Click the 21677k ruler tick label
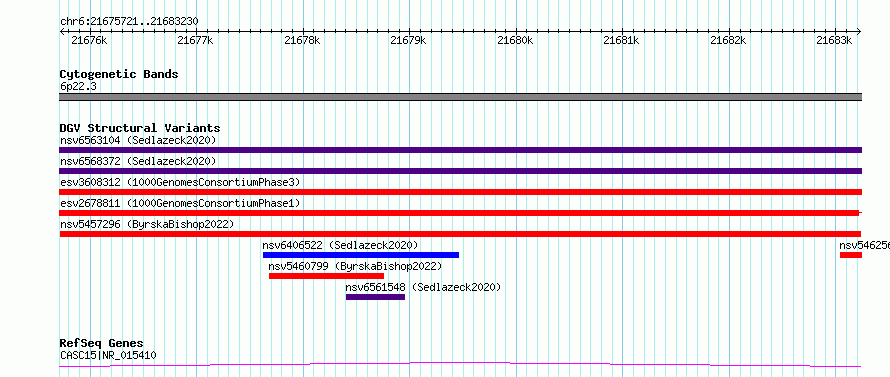This screenshot has height=377, width=890. (x=195, y=40)
